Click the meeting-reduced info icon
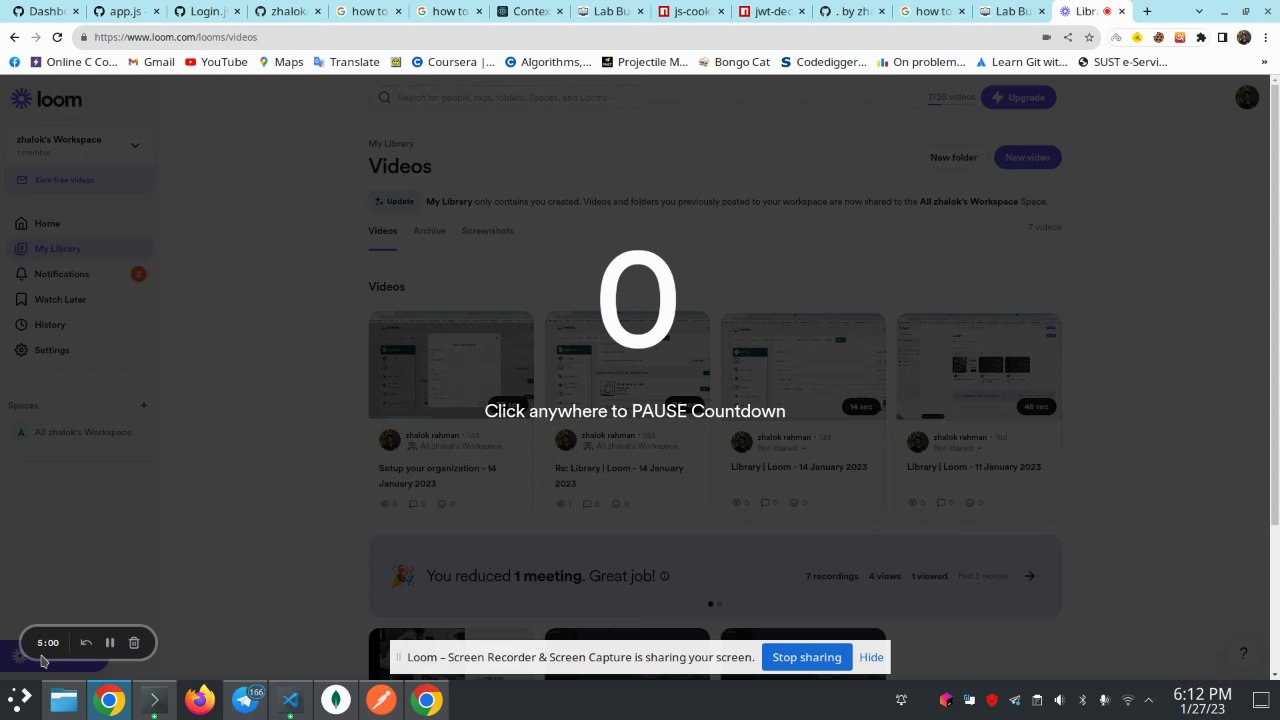This screenshot has width=1280, height=720. tap(665, 576)
